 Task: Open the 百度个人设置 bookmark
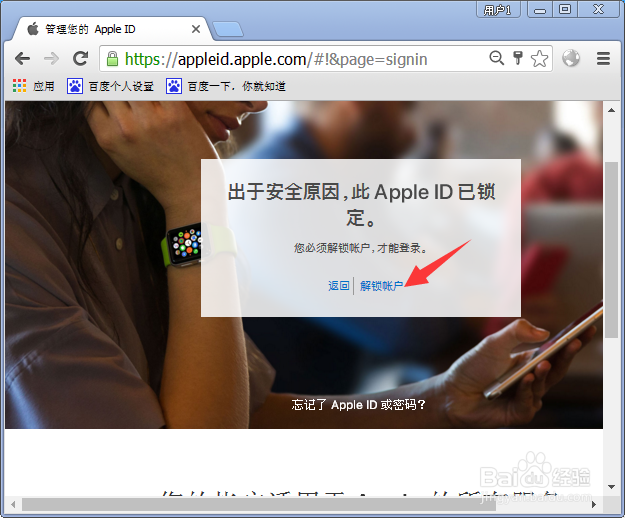coord(110,86)
